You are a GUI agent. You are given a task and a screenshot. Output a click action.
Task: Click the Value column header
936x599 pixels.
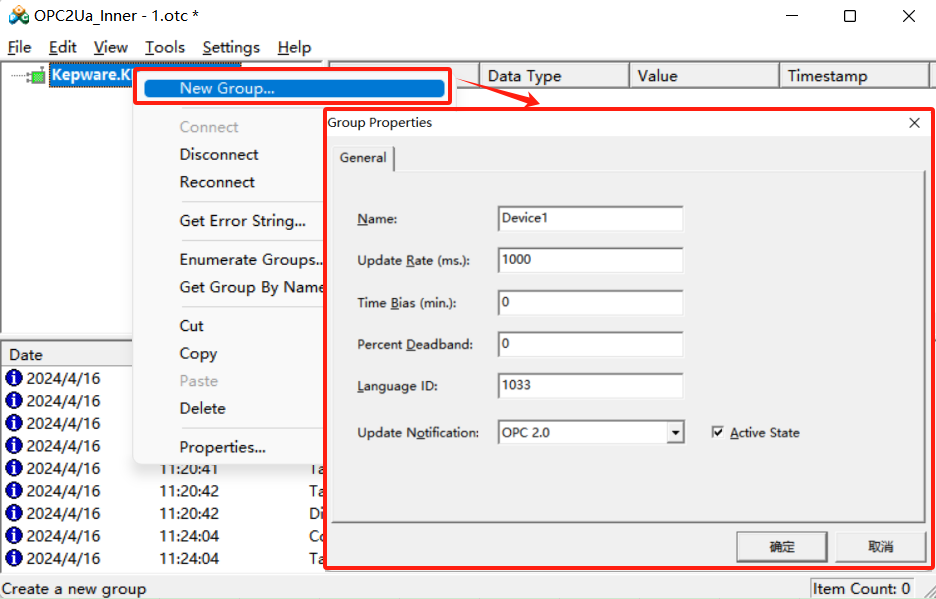(704, 76)
